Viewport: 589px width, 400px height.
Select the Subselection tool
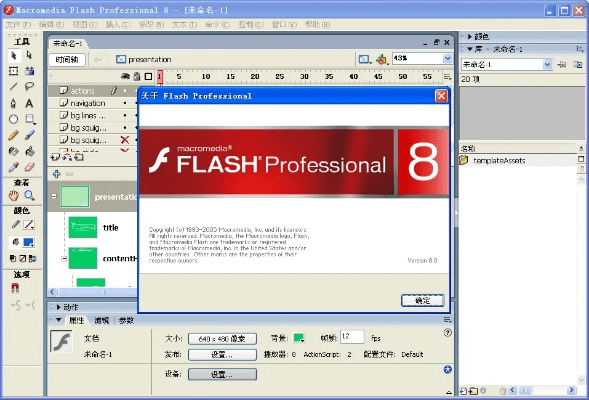click(x=29, y=56)
